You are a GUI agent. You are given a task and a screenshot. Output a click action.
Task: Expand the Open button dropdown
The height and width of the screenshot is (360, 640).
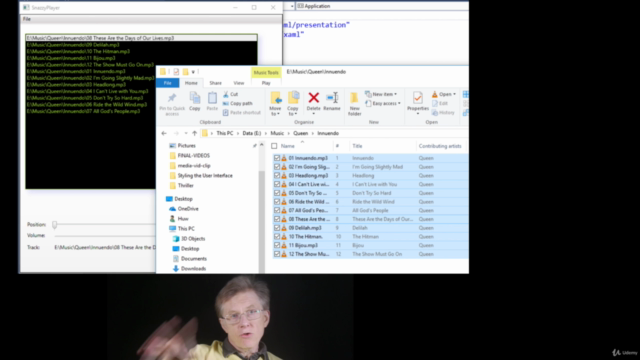(454, 94)
